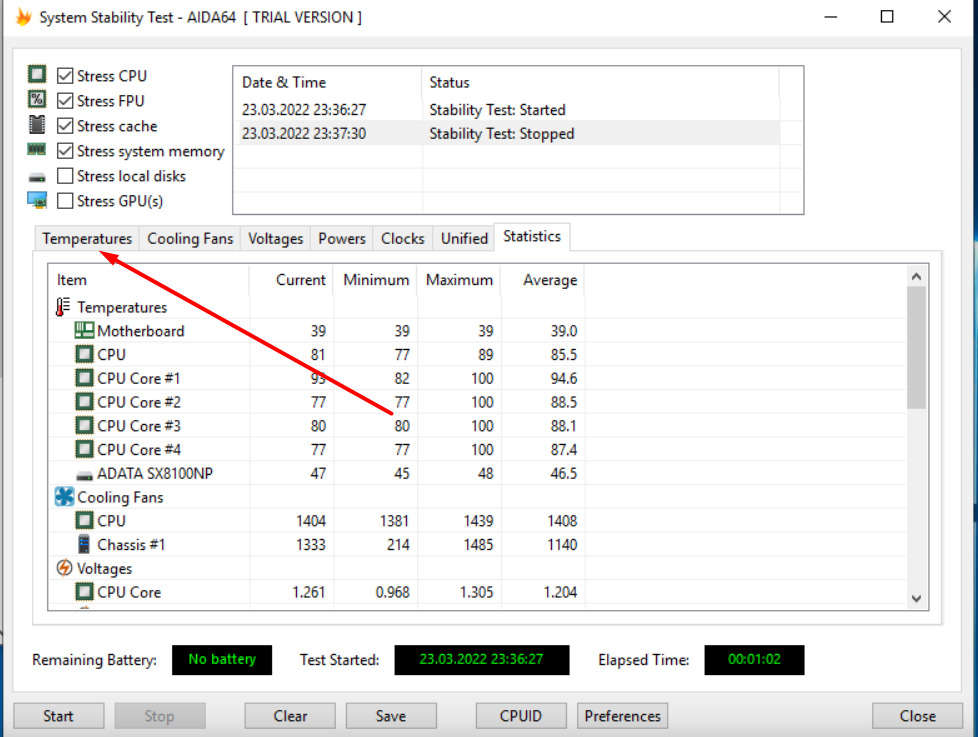Click average value 94.6 for CPU Core #1
The height and width of the screenshot is (737, 978).
tap(564, 378)
